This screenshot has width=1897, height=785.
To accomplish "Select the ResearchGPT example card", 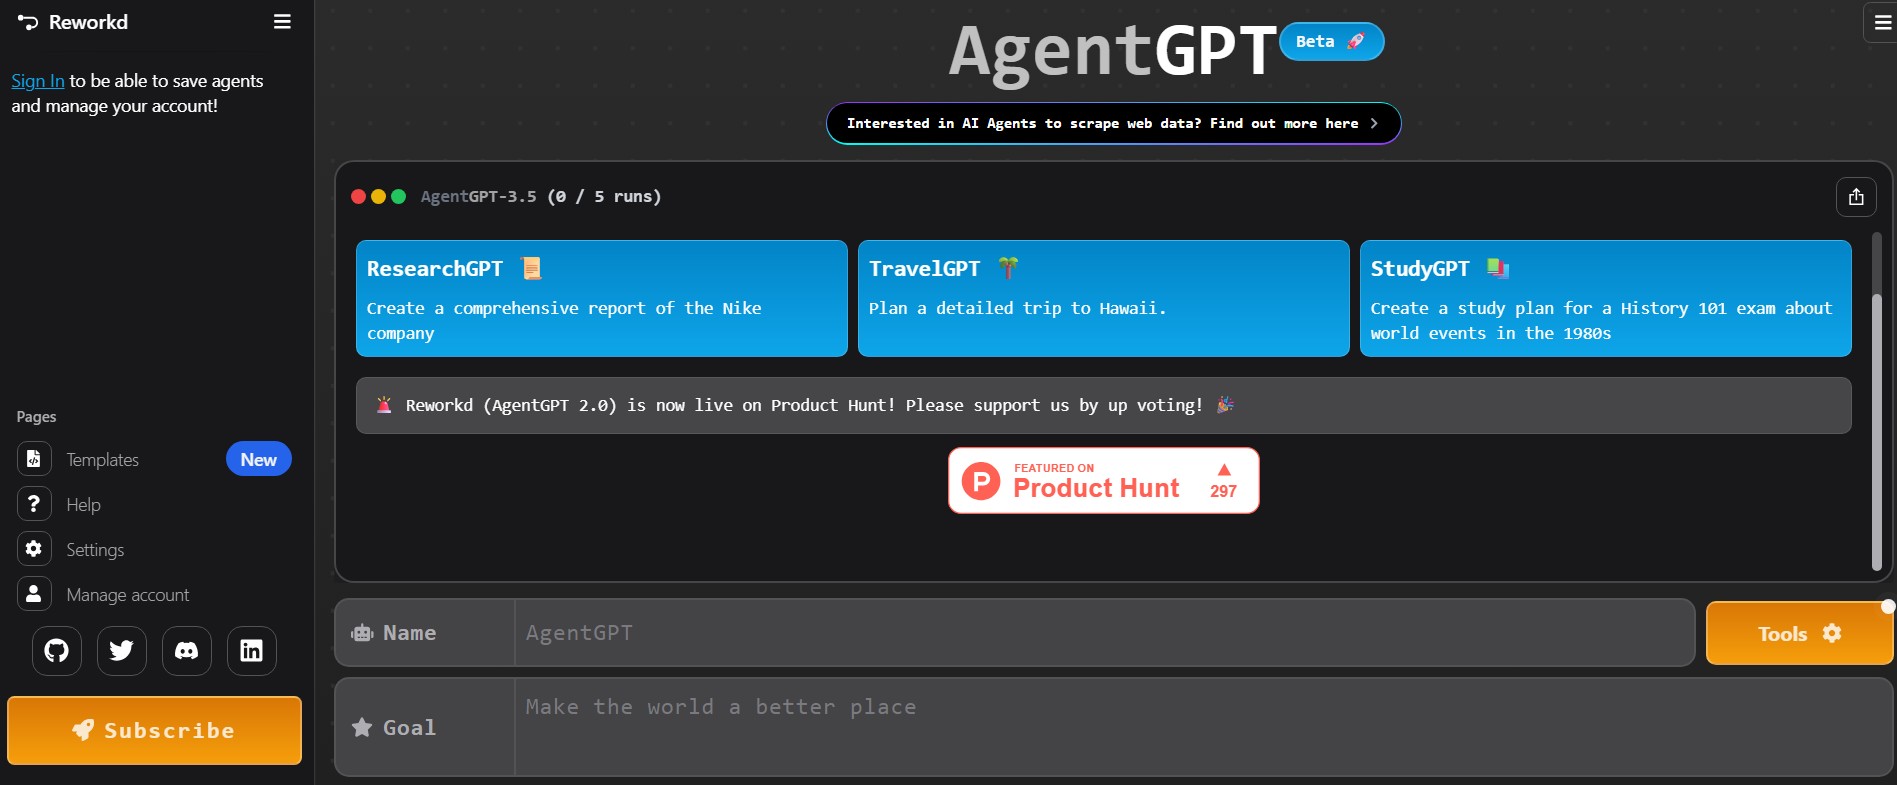I will click(x=602, y=298).
